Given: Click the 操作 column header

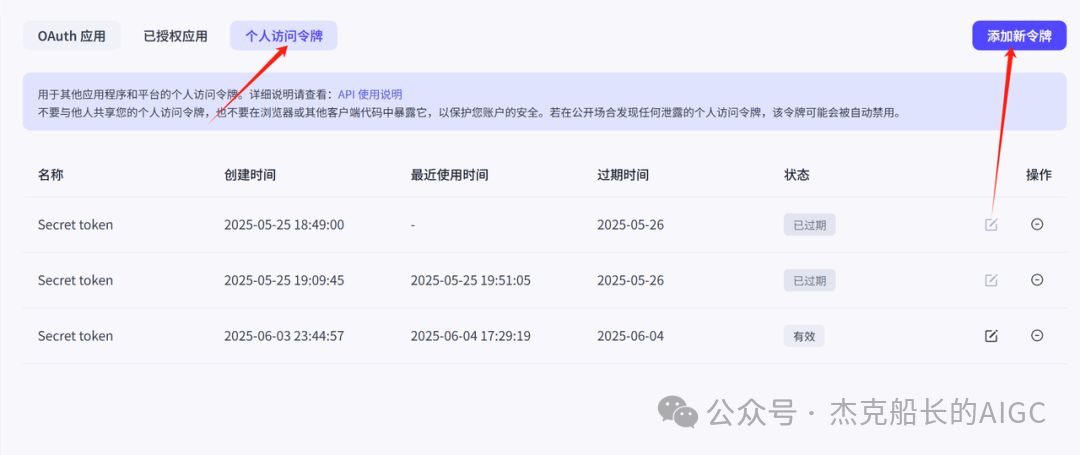Looking at the screenshot, I should (1039, 175).
